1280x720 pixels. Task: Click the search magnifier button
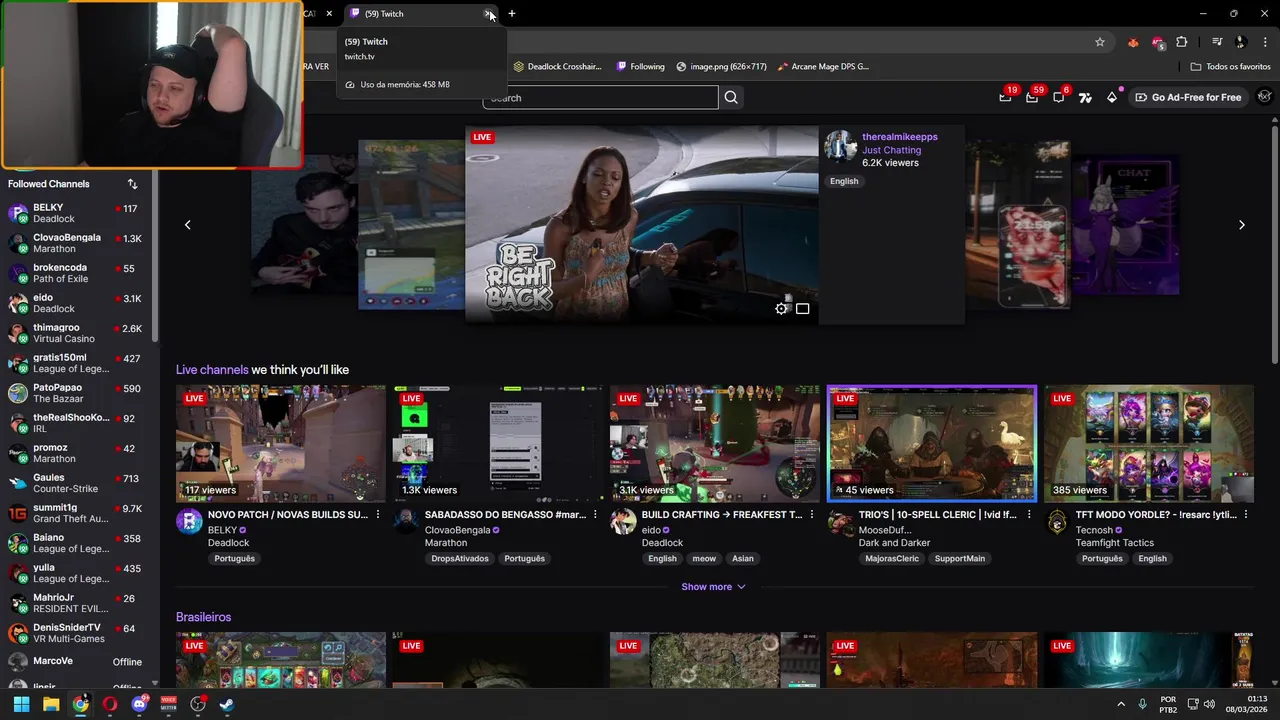coord(731,97)
